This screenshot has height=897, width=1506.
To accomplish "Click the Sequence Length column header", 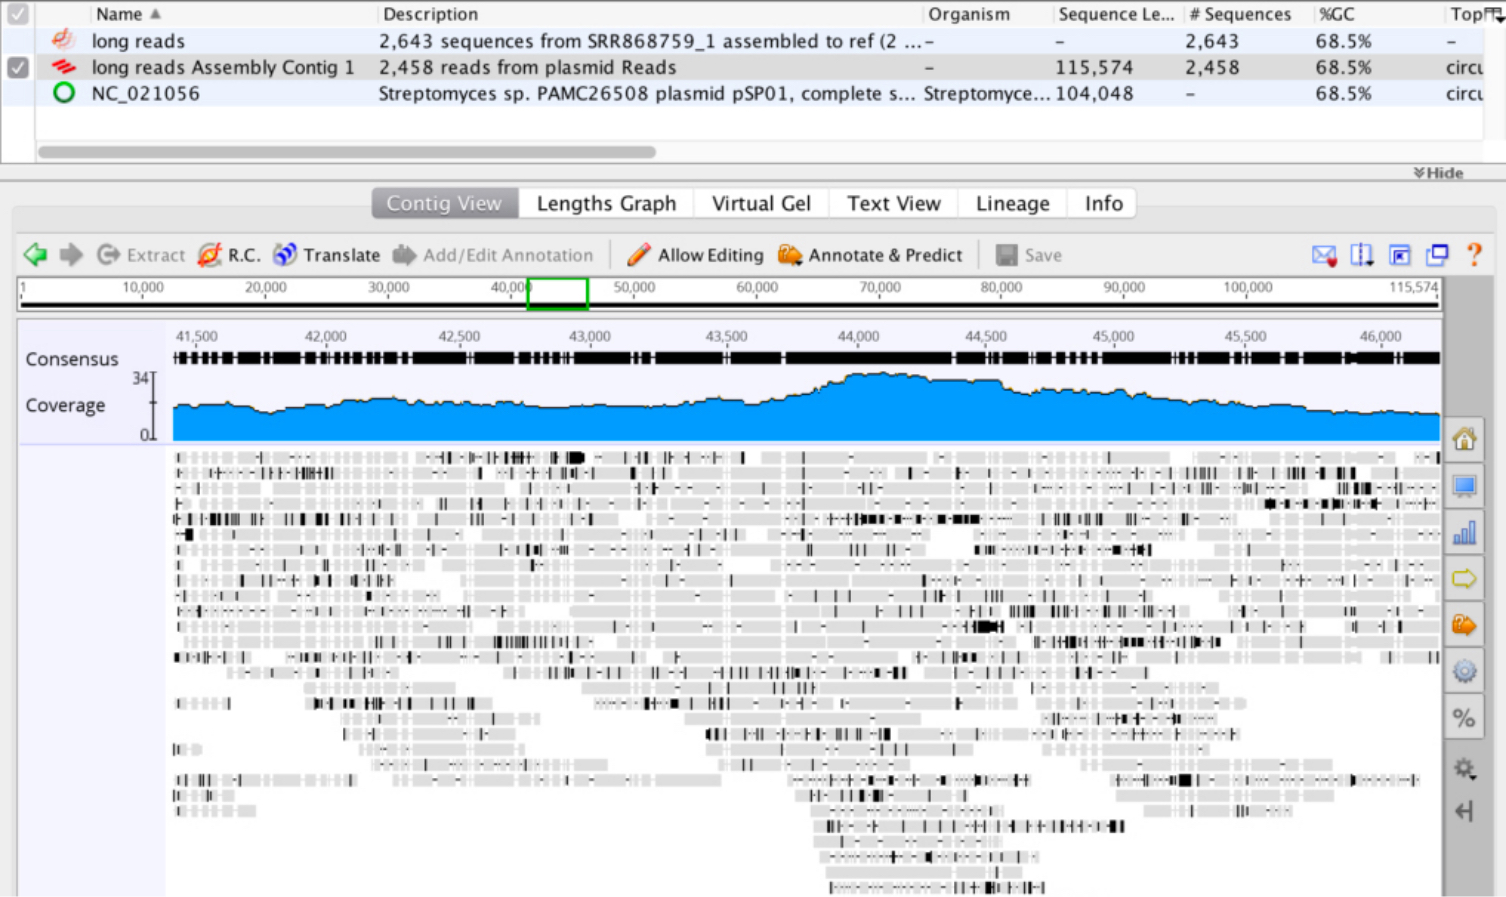I will coord(1116,14).
